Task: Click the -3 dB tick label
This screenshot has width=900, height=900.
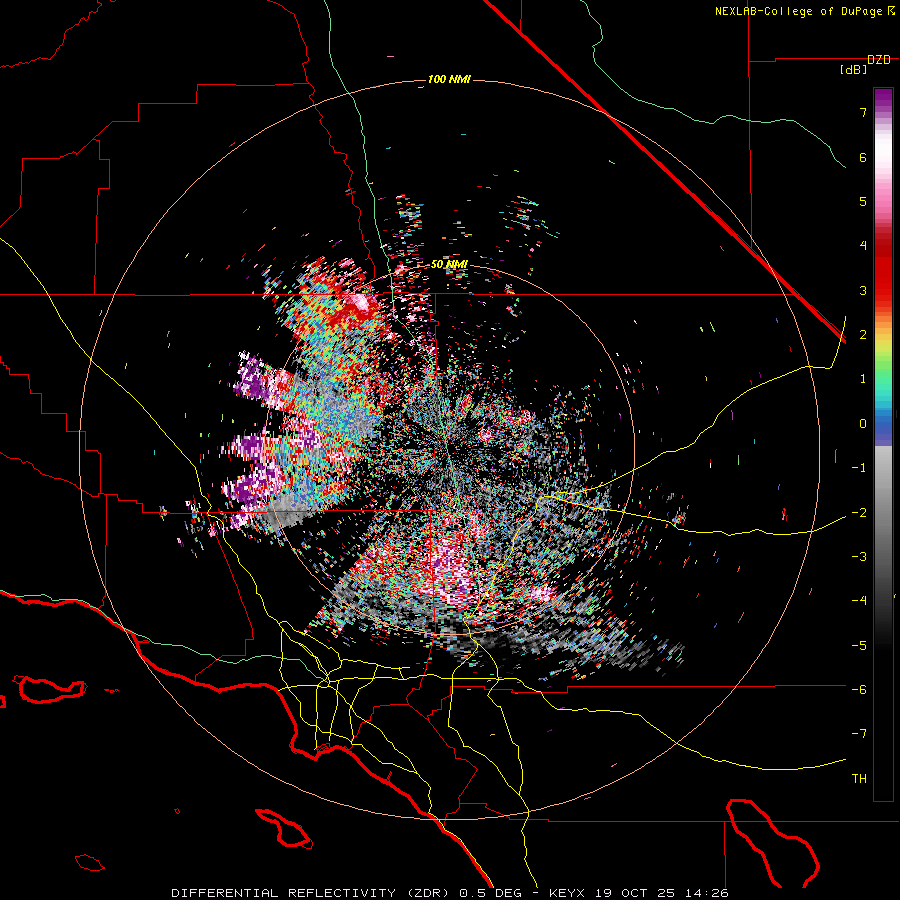Action: click(859, 557)
